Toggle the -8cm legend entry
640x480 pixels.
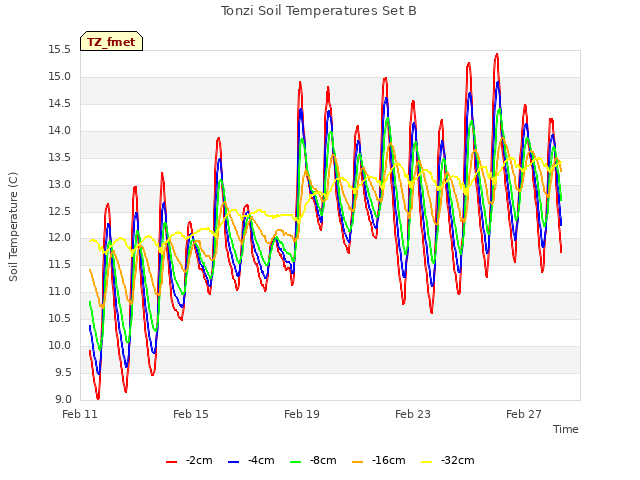click(x=313, y=461)
